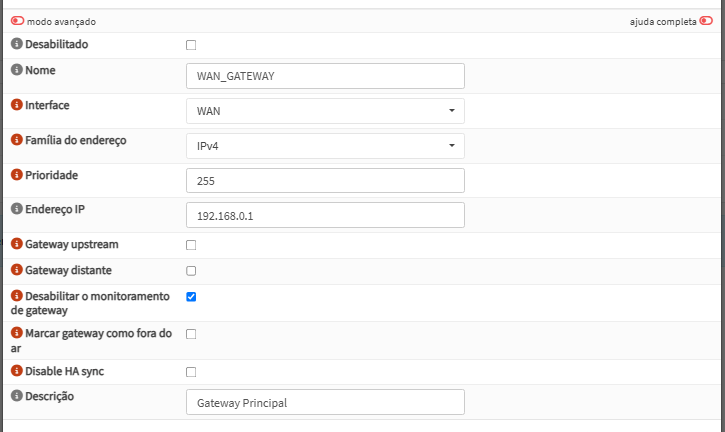Show help for the Prioridade field

tap(17, 174)
